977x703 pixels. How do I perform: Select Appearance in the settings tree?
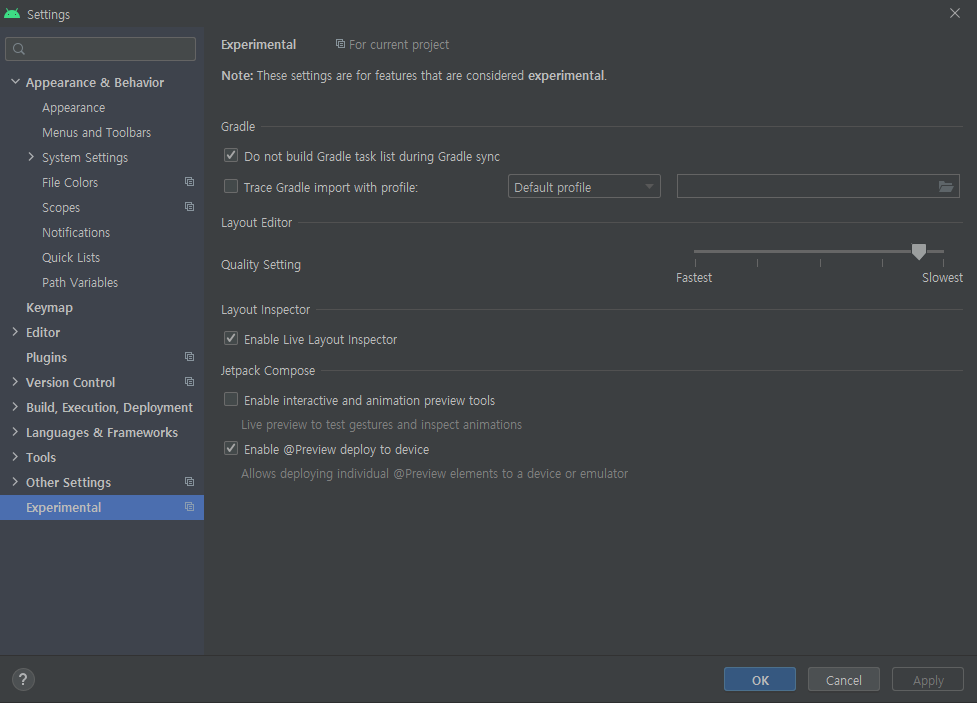click(x=74, y=108)
